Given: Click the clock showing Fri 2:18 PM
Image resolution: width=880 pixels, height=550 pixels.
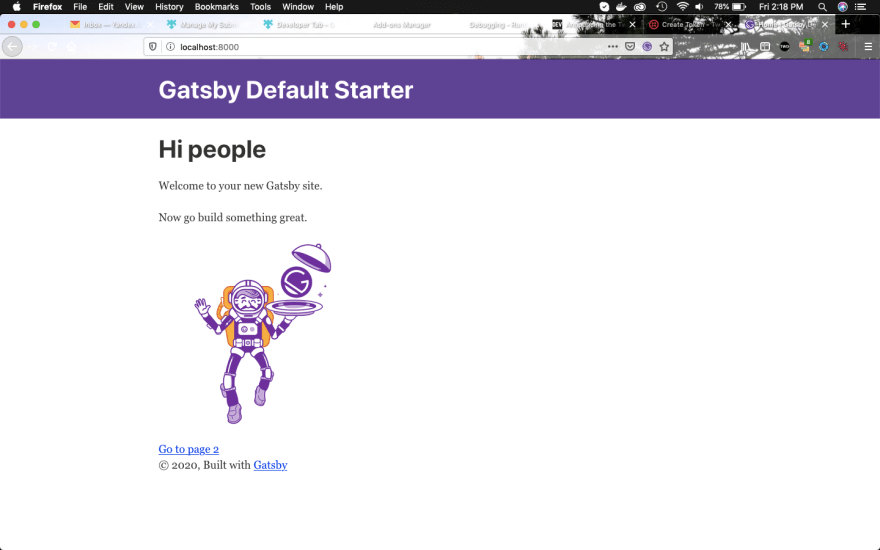Looking at the screenshot, I should coord(781,7).
